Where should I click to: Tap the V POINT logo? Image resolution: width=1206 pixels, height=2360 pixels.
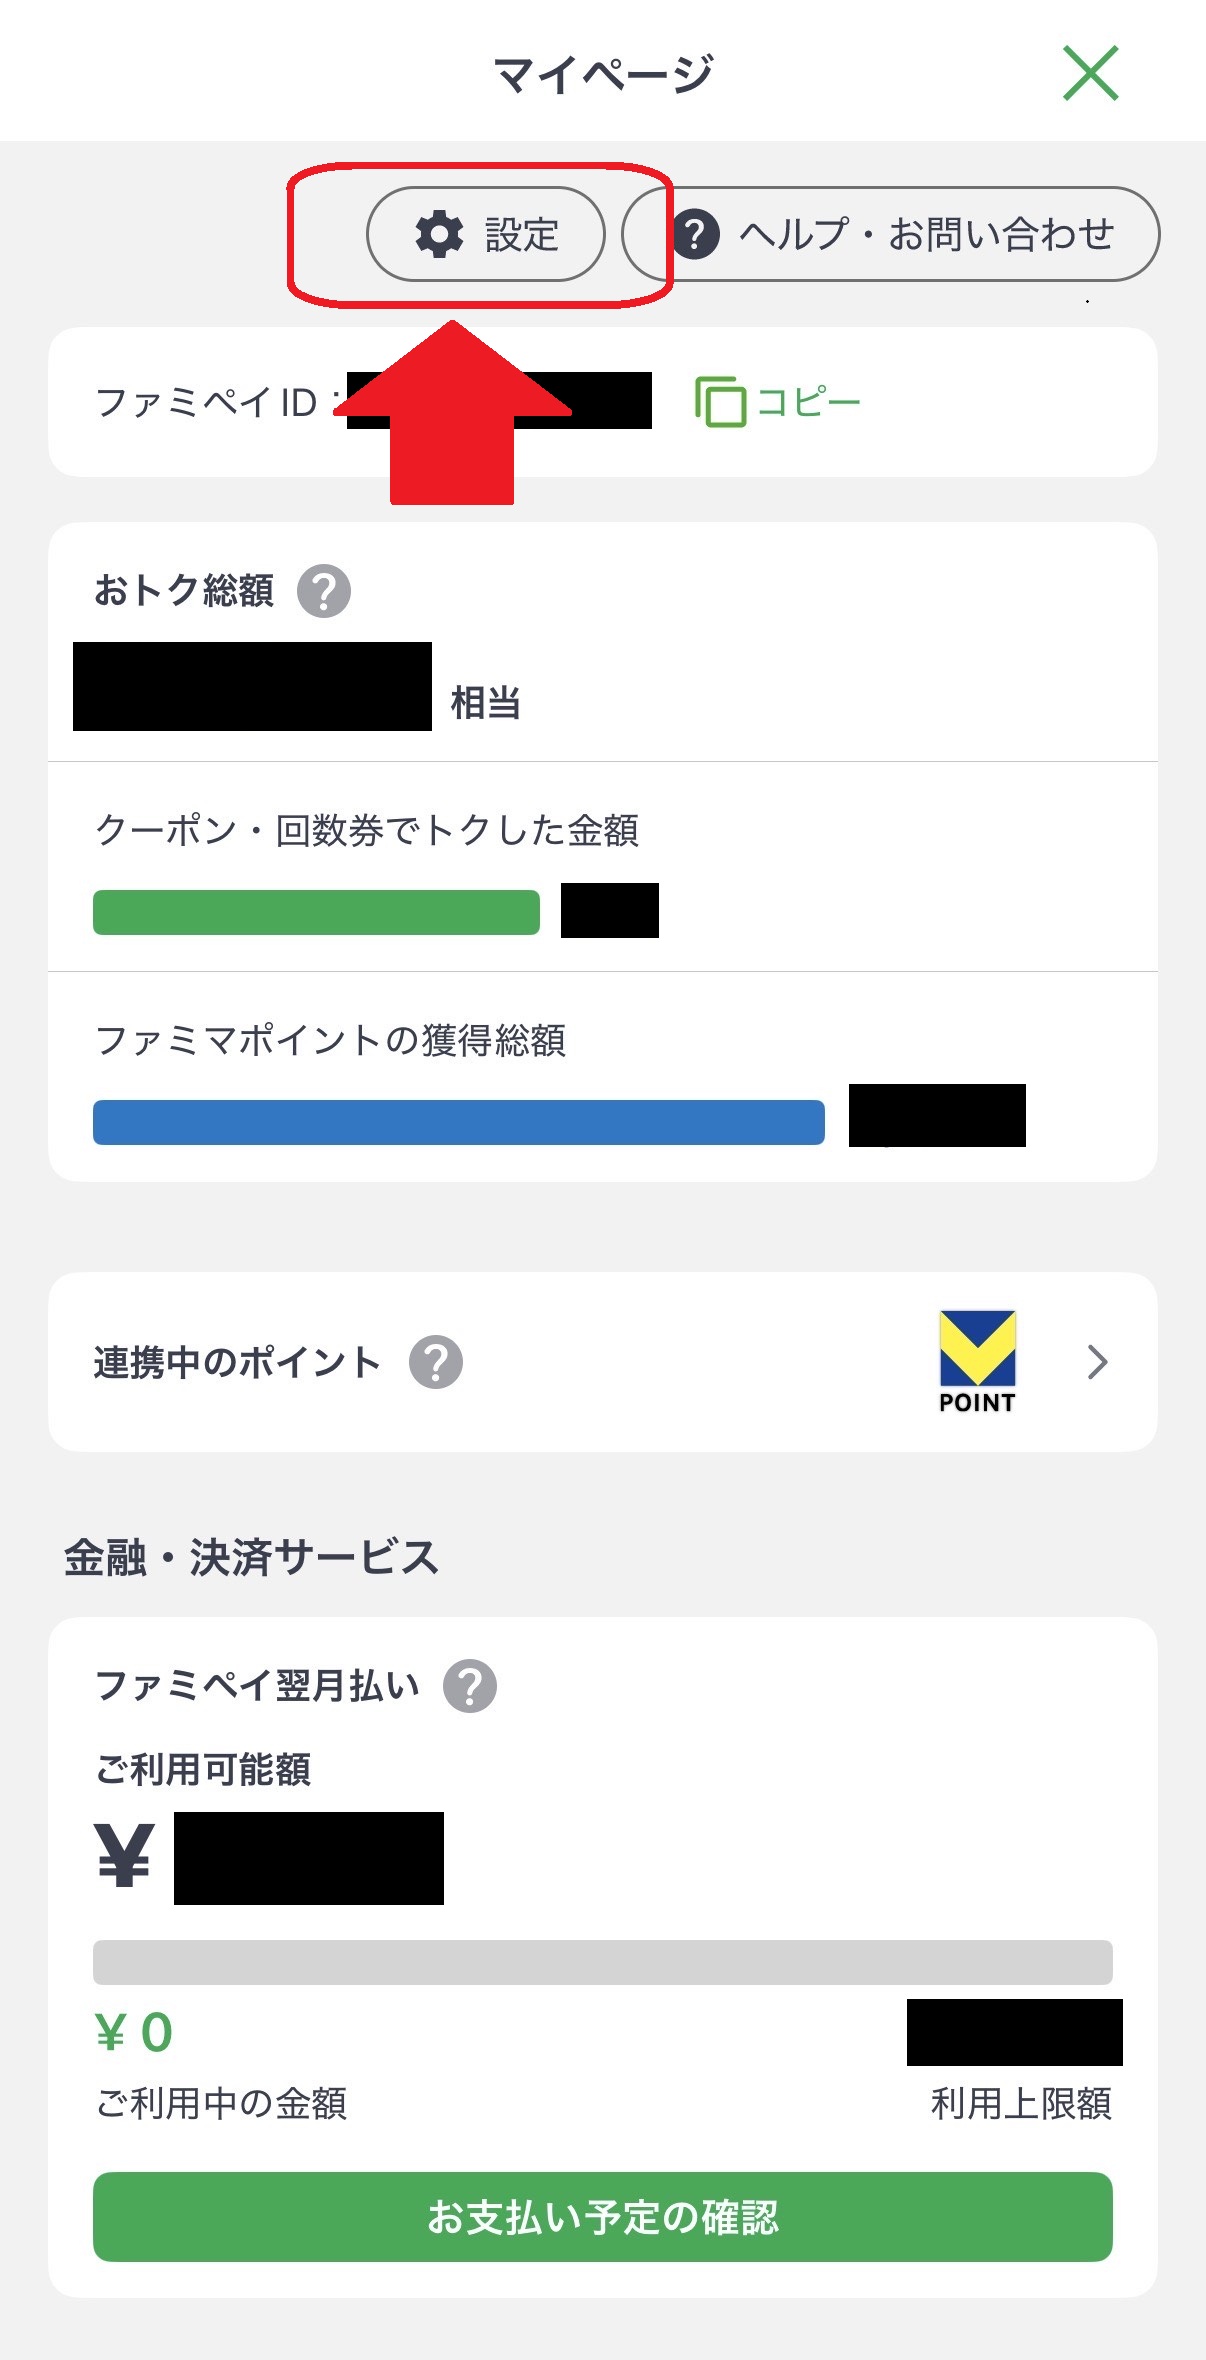tap(977, 1360)
